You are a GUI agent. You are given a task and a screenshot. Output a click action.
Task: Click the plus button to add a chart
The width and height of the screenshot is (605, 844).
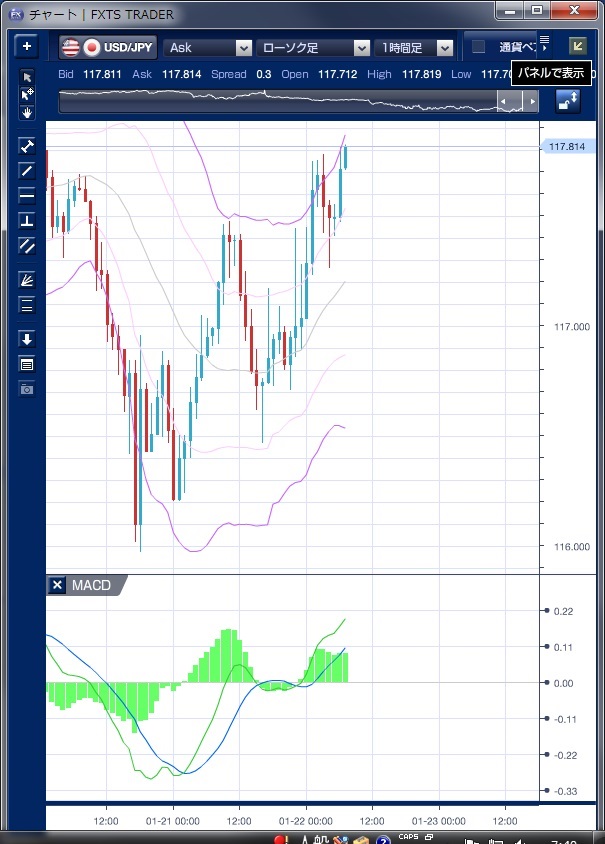27,46
